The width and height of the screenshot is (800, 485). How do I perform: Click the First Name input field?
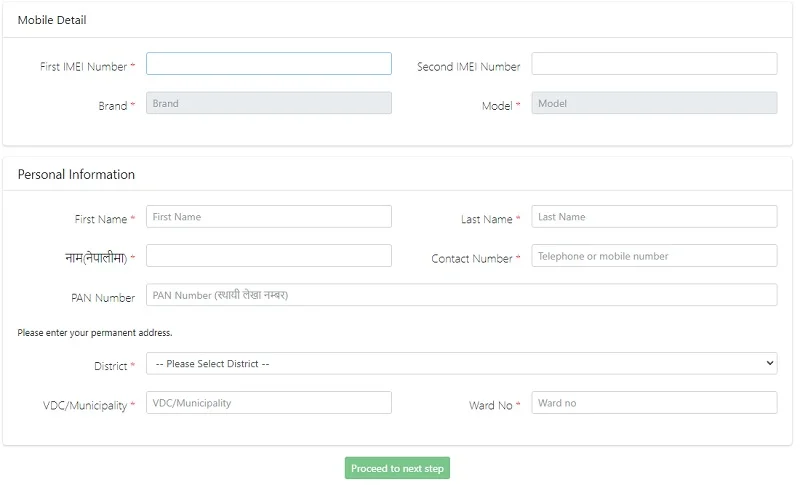(x=269, y=217)
